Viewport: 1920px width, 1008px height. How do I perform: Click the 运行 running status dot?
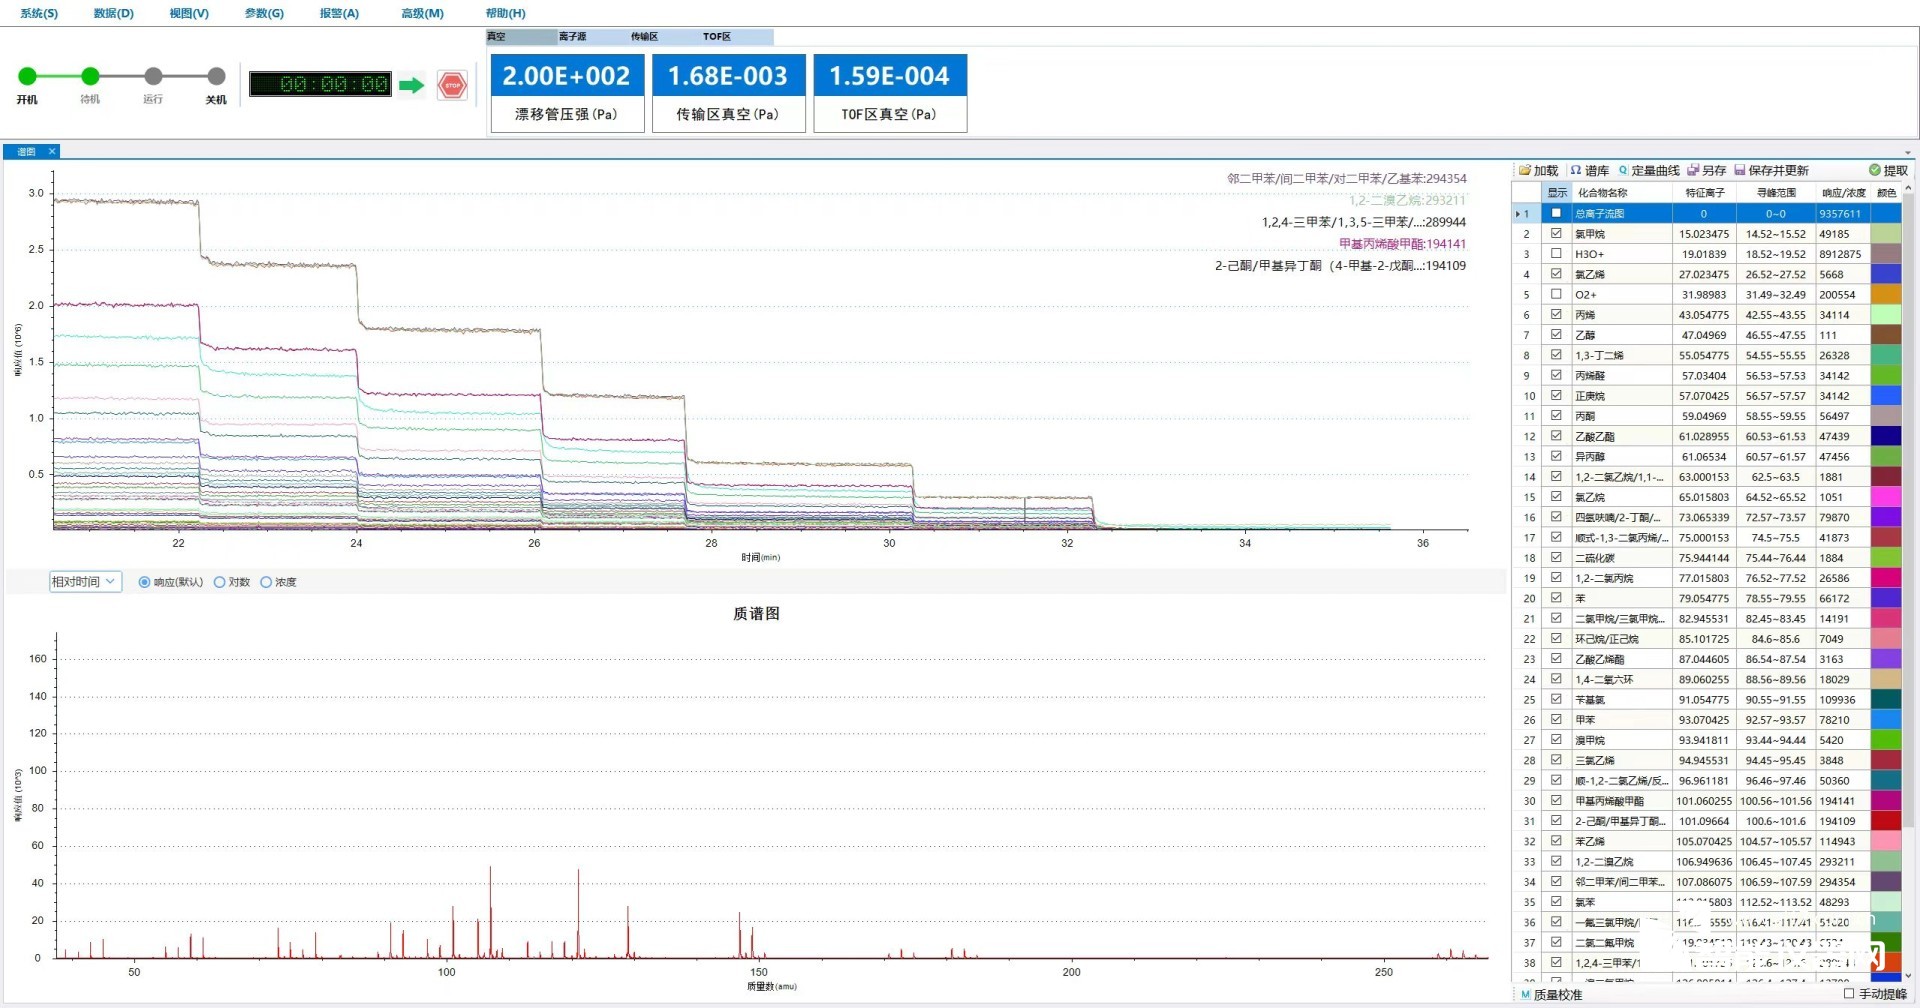point(153,76)
